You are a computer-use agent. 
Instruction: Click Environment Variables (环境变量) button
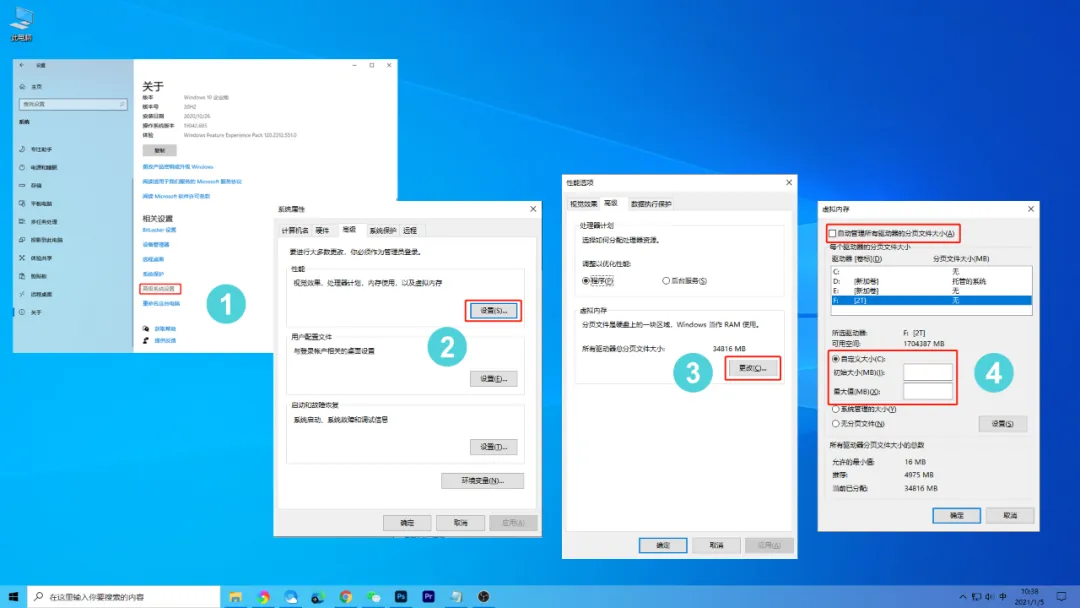[x=482, y=481]
